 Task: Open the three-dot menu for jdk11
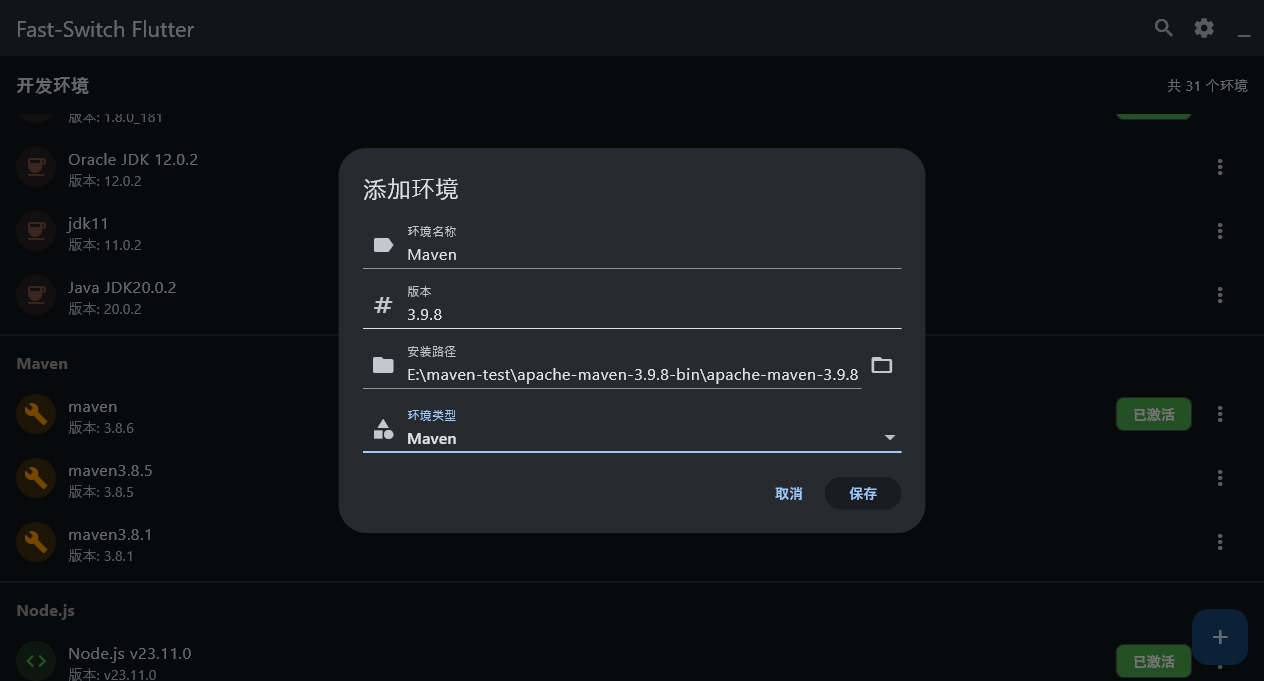tap(1220, 231)
